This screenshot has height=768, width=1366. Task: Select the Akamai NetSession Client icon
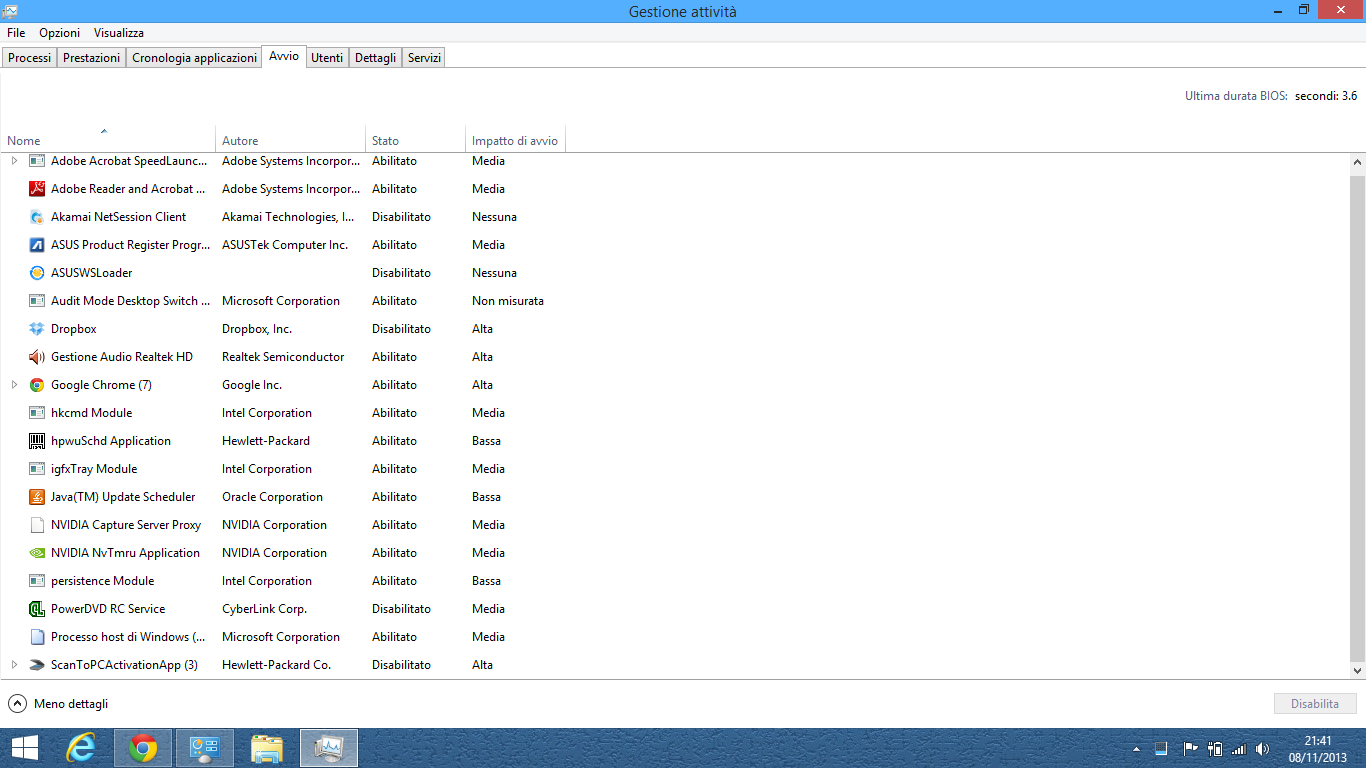pyautogui.click(x=37, y=217)
